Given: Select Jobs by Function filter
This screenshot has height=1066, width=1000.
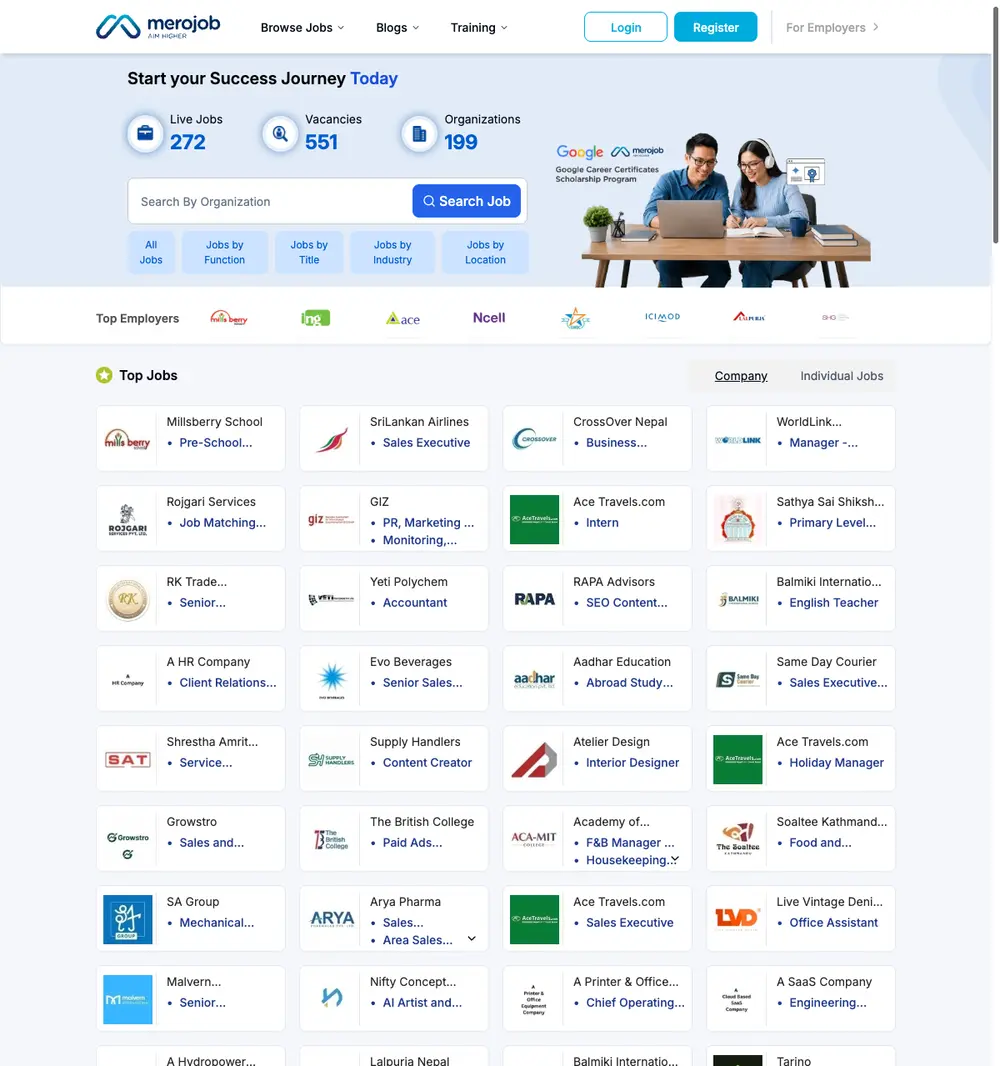Looking at the screenshot, I should pyautogui.click(x=224, y=252).
